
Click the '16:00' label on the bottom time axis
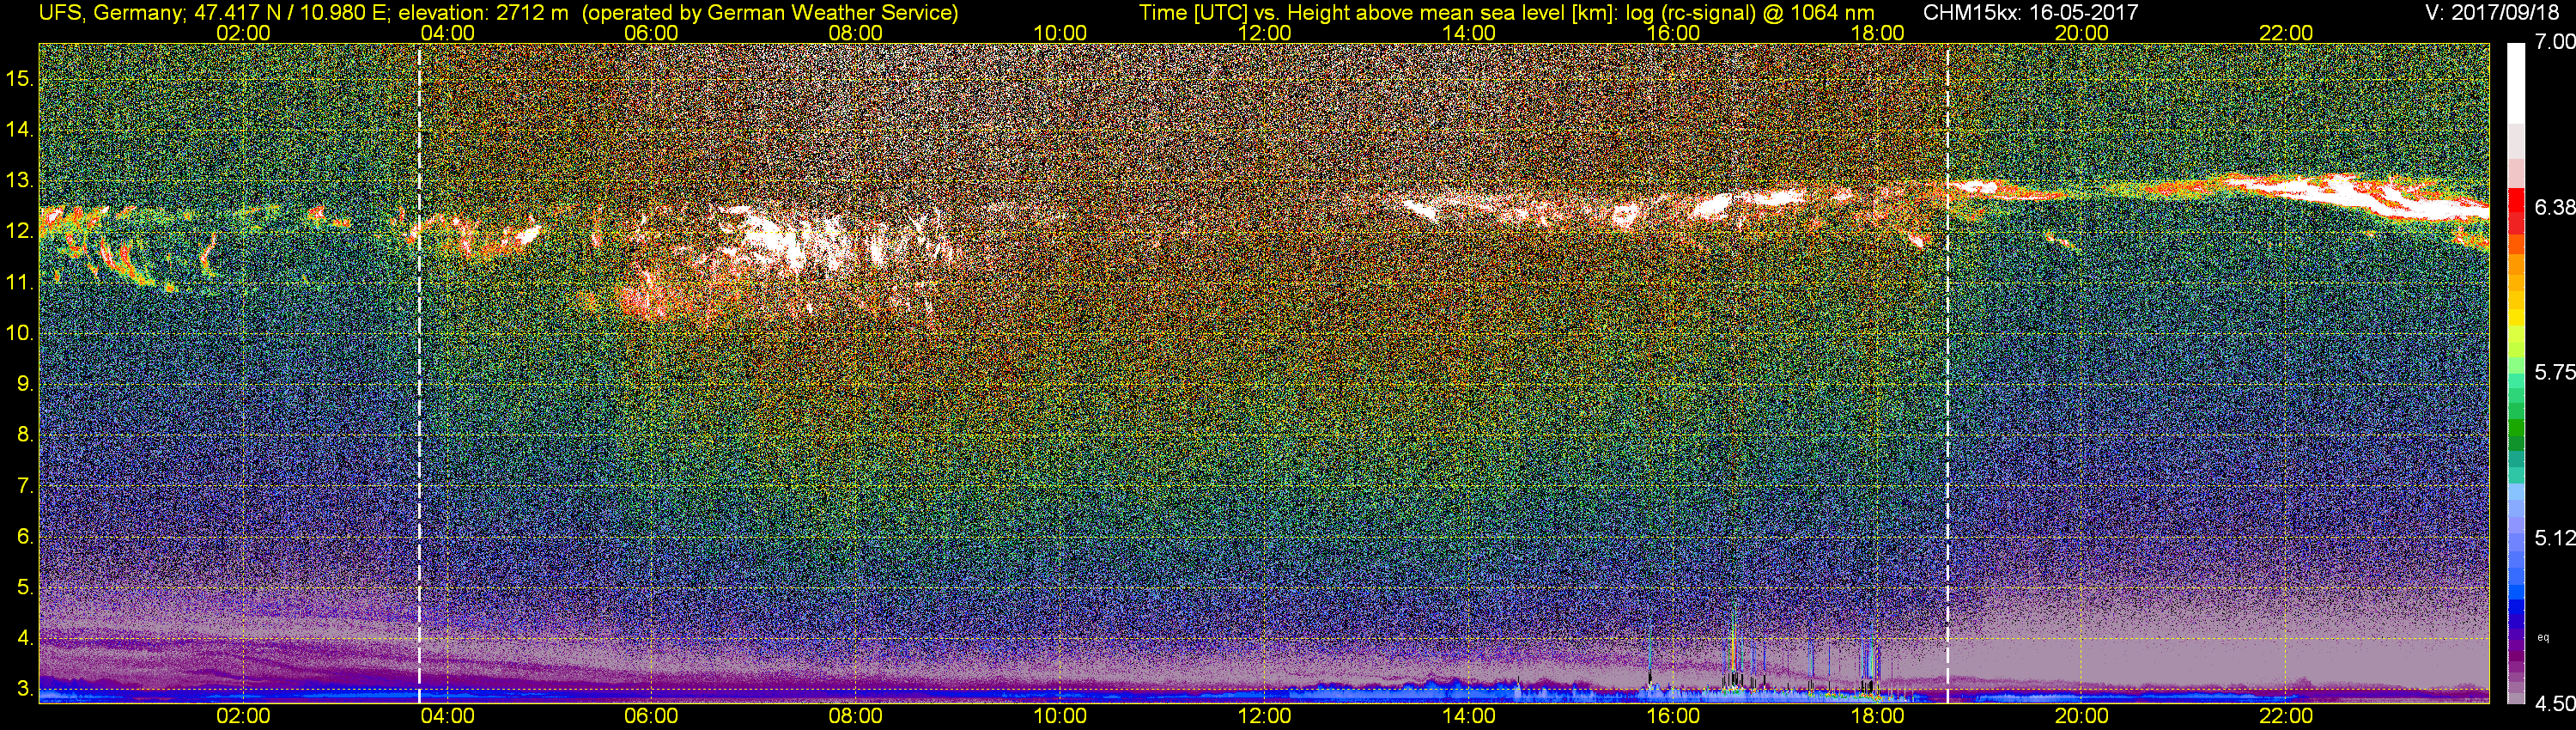1673,716
